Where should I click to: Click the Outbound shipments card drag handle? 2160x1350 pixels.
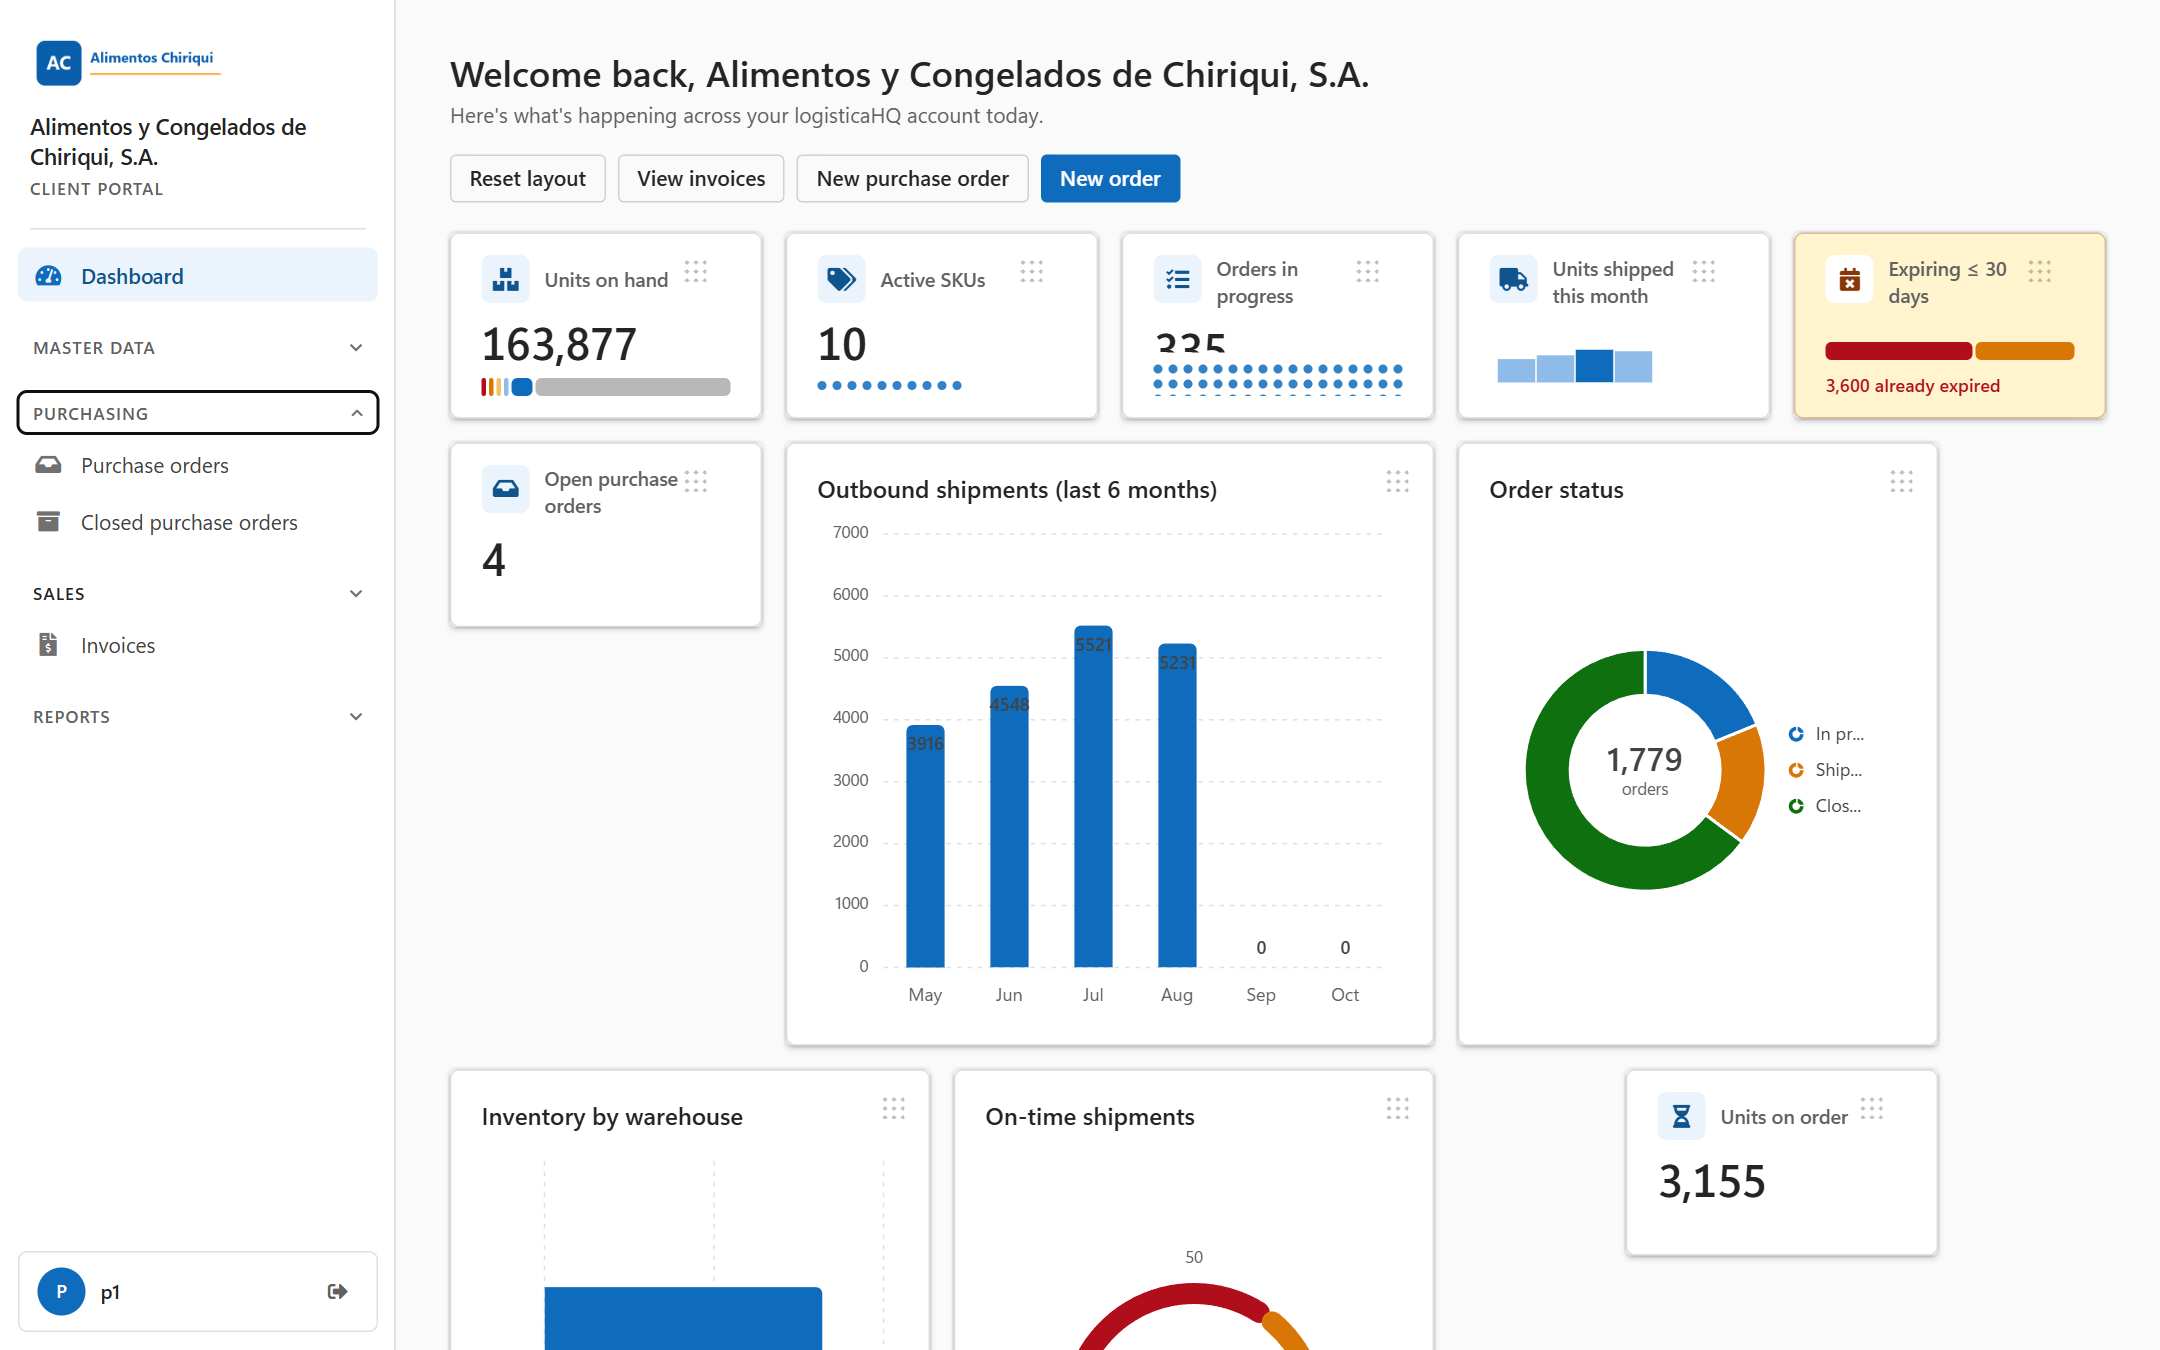point(1398,482)
